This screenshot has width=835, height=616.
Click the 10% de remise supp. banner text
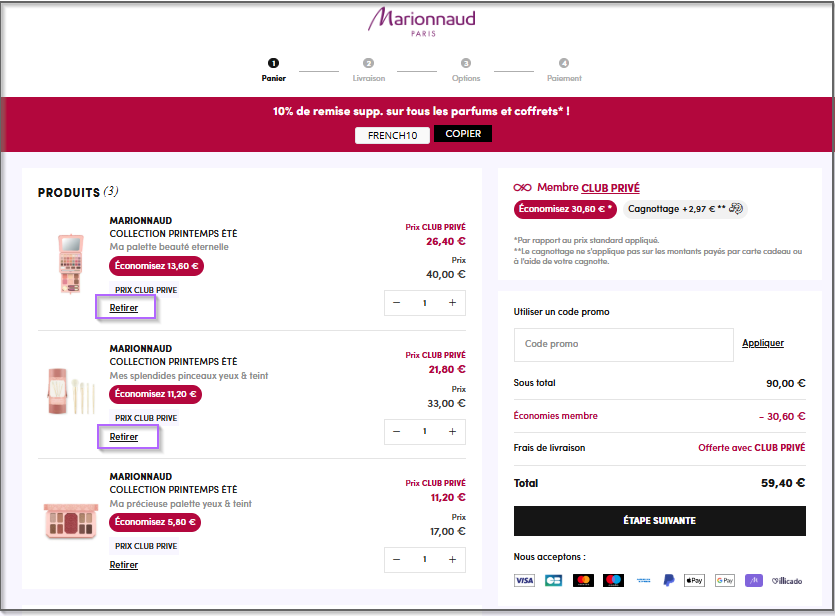coord(421,111)
